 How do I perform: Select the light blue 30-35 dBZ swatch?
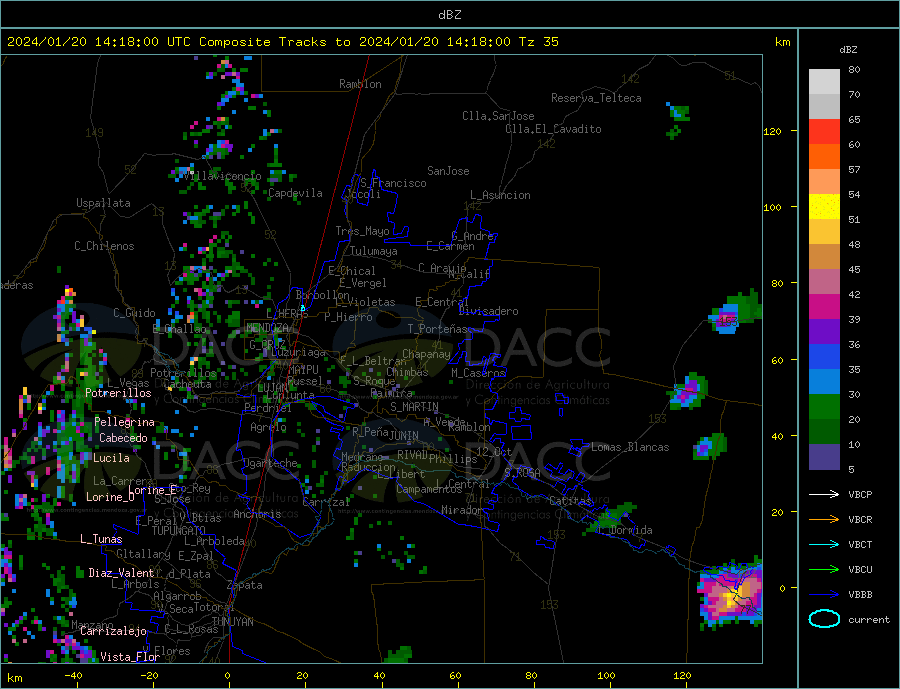coord(824,382)
